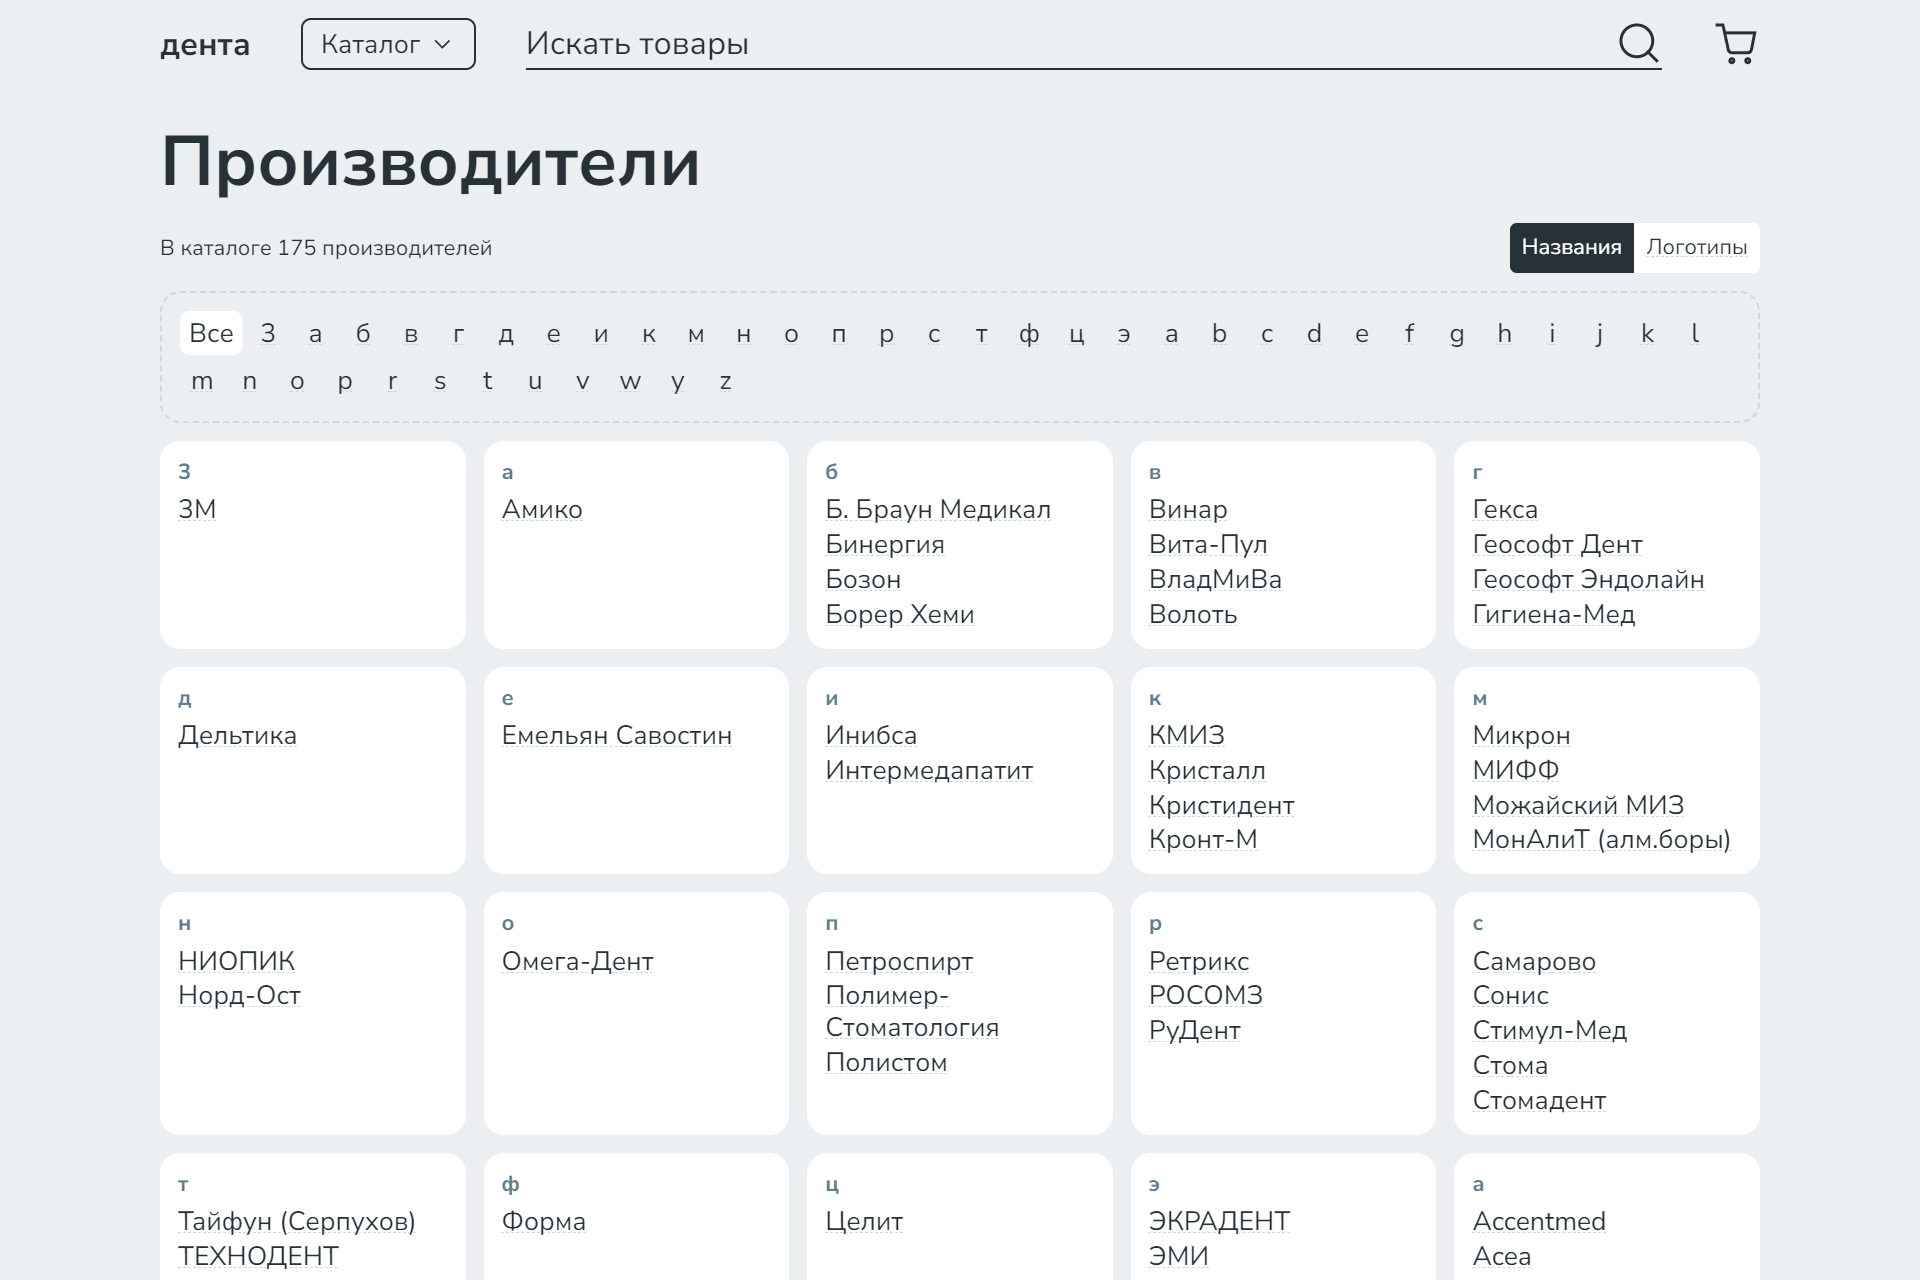Screen dimensions: 1920x1280
Task: Filter manufacturers by letter д
Action: (x=506, y=333)
